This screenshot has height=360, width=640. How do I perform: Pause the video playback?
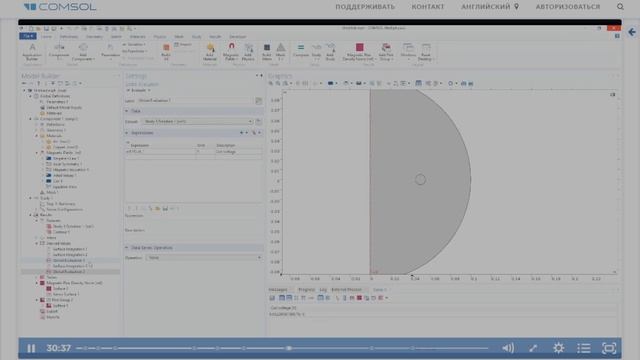(x=31, y=348)
